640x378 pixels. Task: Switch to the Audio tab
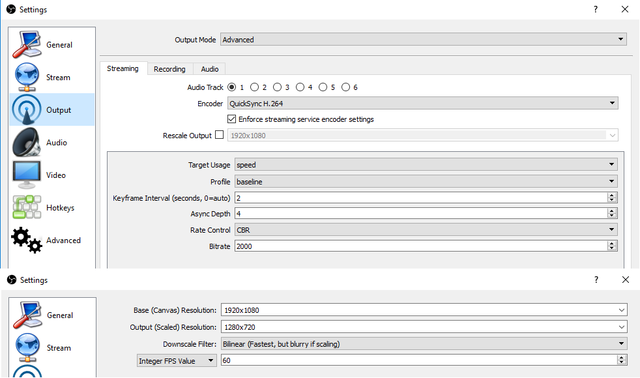(209, 69)
